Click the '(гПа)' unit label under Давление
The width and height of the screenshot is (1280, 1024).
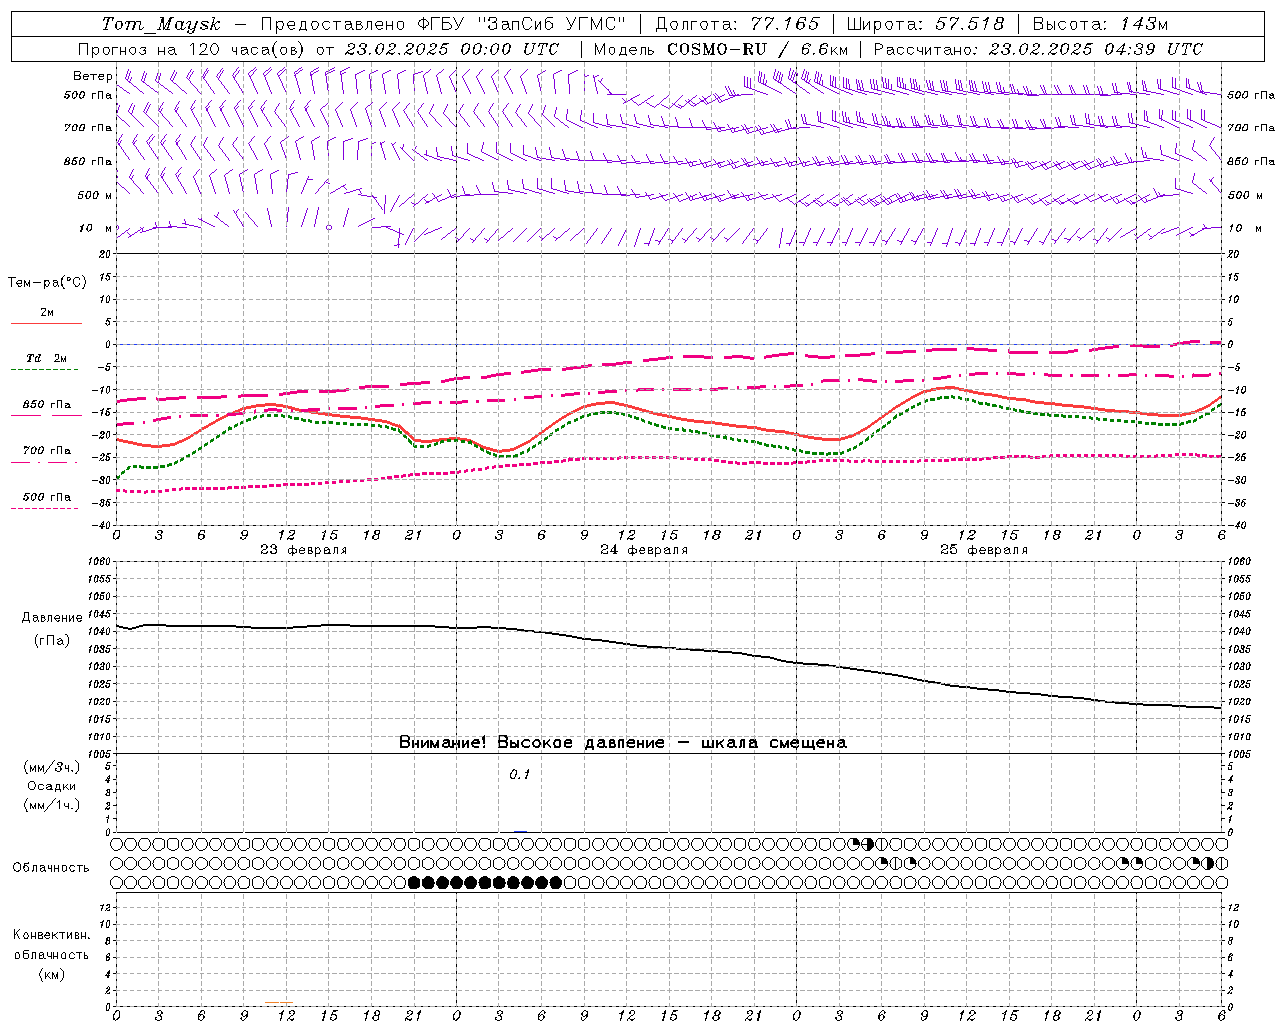[52, 640]
